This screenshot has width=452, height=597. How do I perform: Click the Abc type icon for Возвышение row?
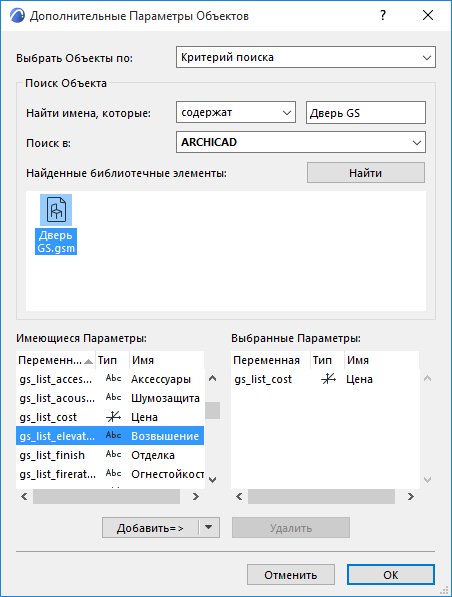113,436
